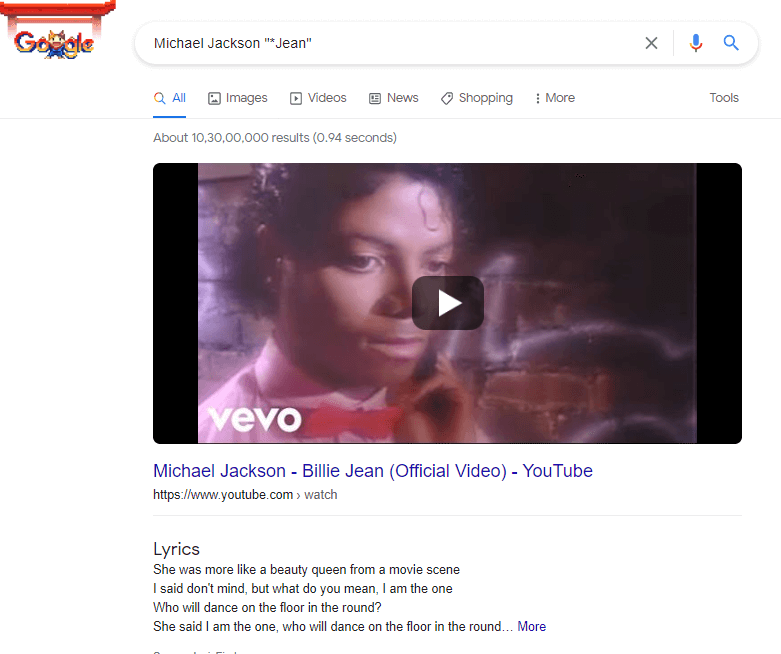This screenshot has height=654, width=781.
Task: Click the blue magnifier search button
Action: pos(731,43)
